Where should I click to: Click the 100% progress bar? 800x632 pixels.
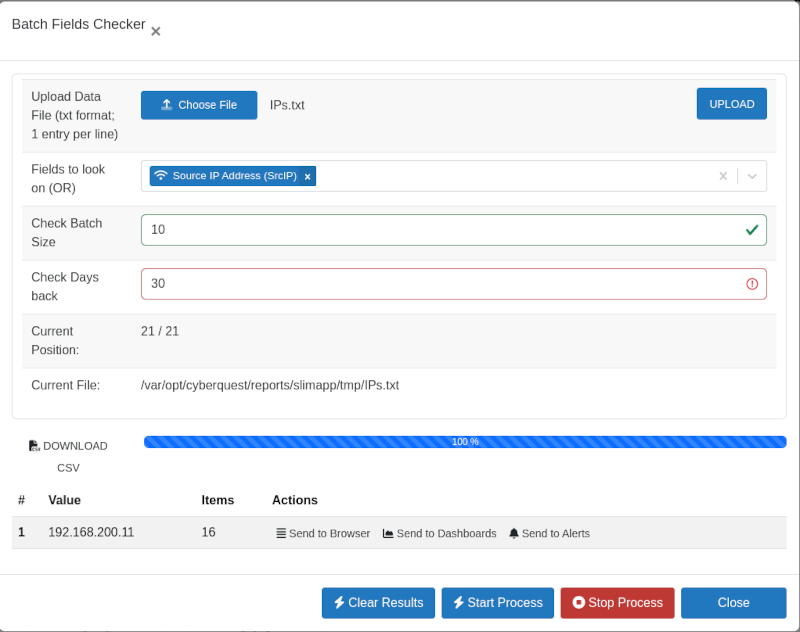(465, 442)
